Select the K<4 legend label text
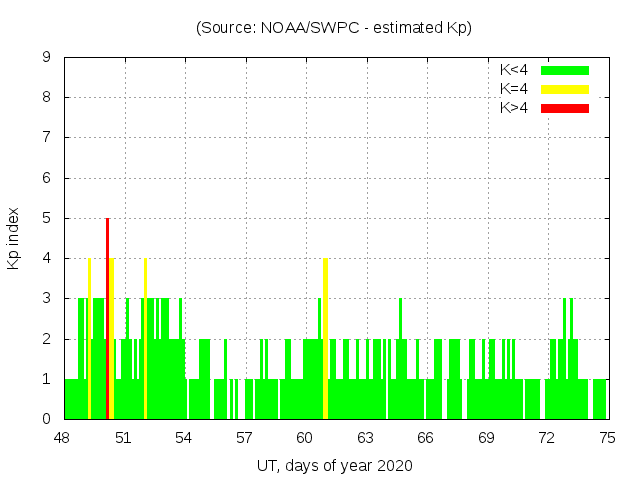 [514, 70]
